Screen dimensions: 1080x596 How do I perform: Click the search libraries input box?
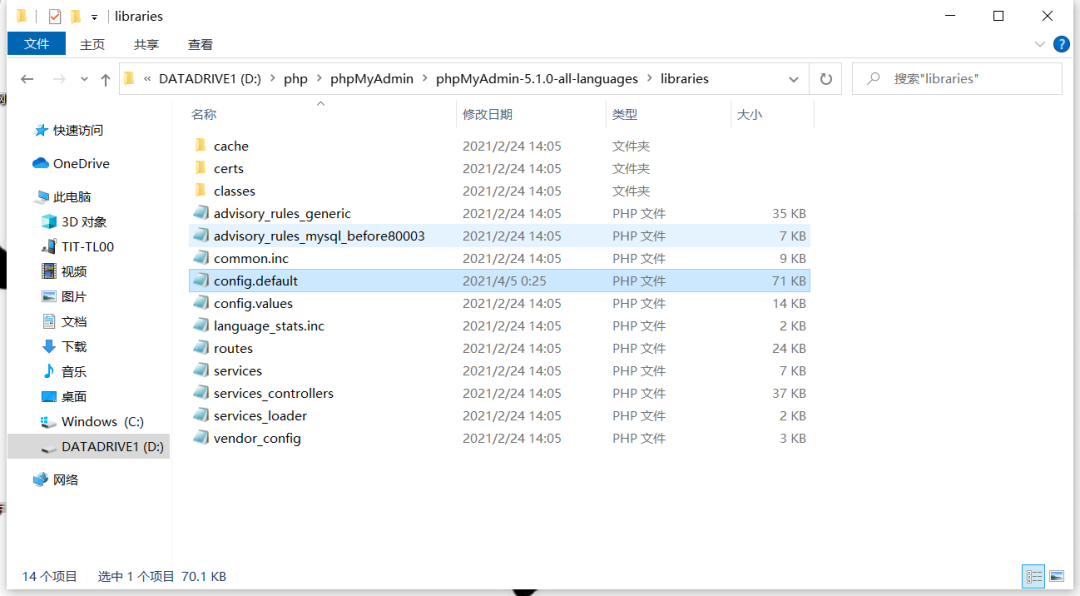click(x=957, y=79)
